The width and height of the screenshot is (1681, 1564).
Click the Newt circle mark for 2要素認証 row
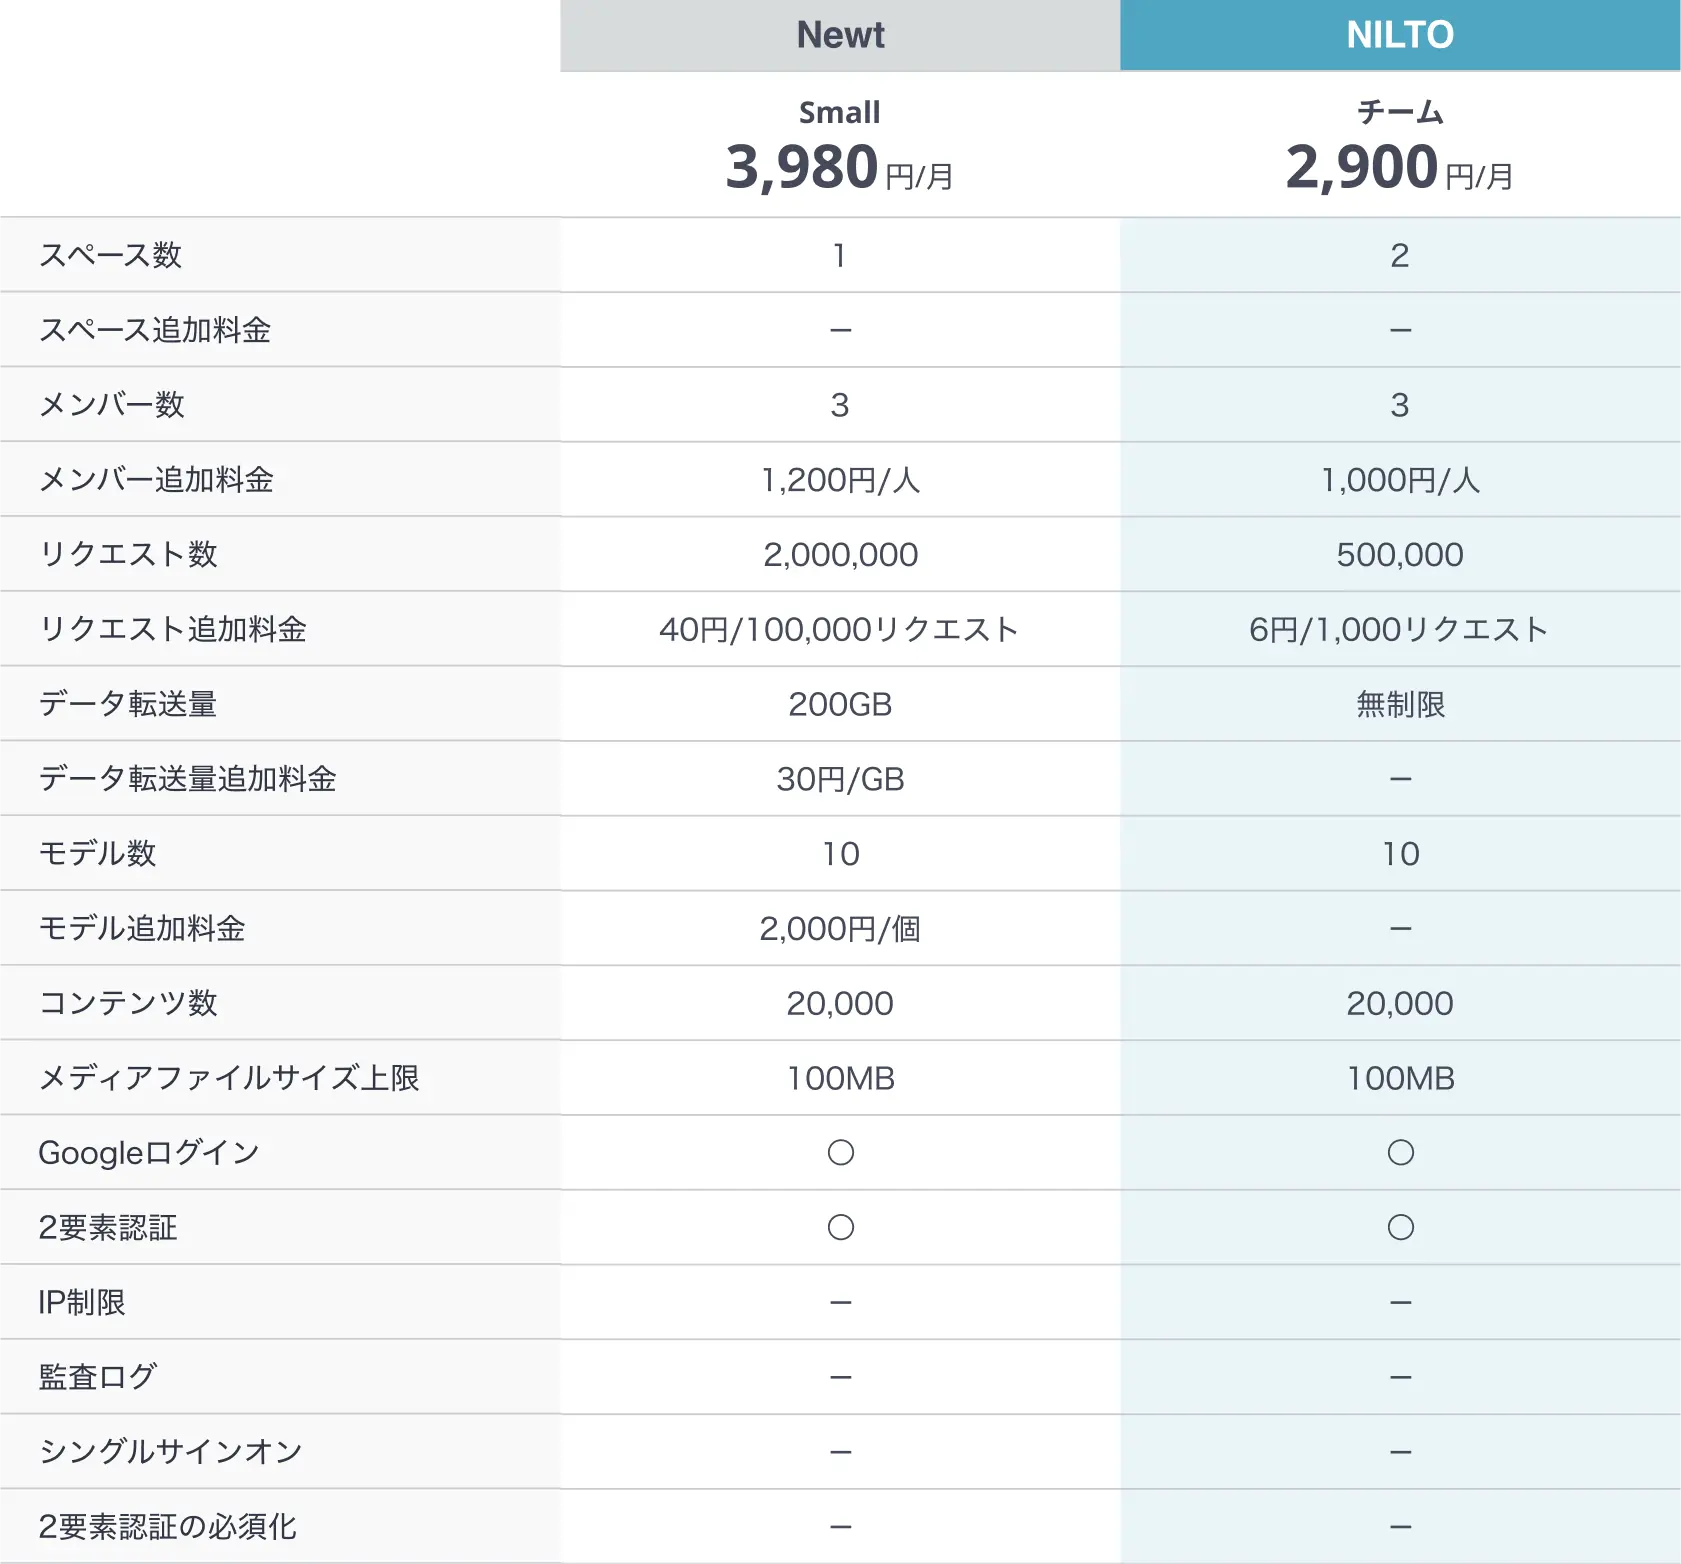(x=840, y=1227)
